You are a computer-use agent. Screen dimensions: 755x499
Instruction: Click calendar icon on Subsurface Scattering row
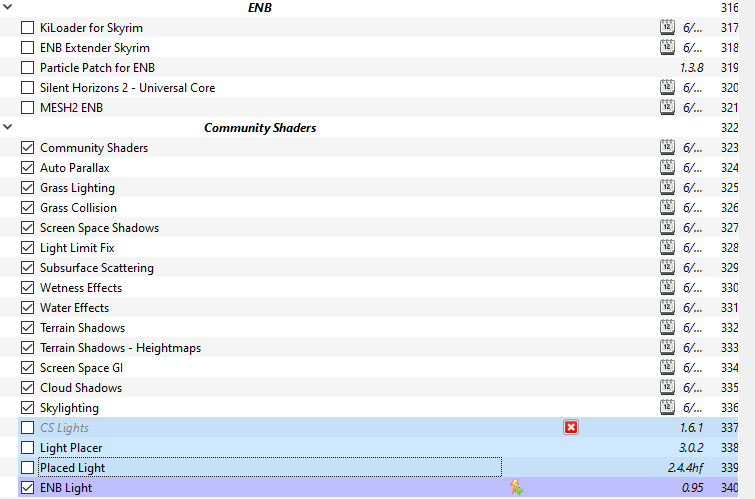tap(667, 267)
